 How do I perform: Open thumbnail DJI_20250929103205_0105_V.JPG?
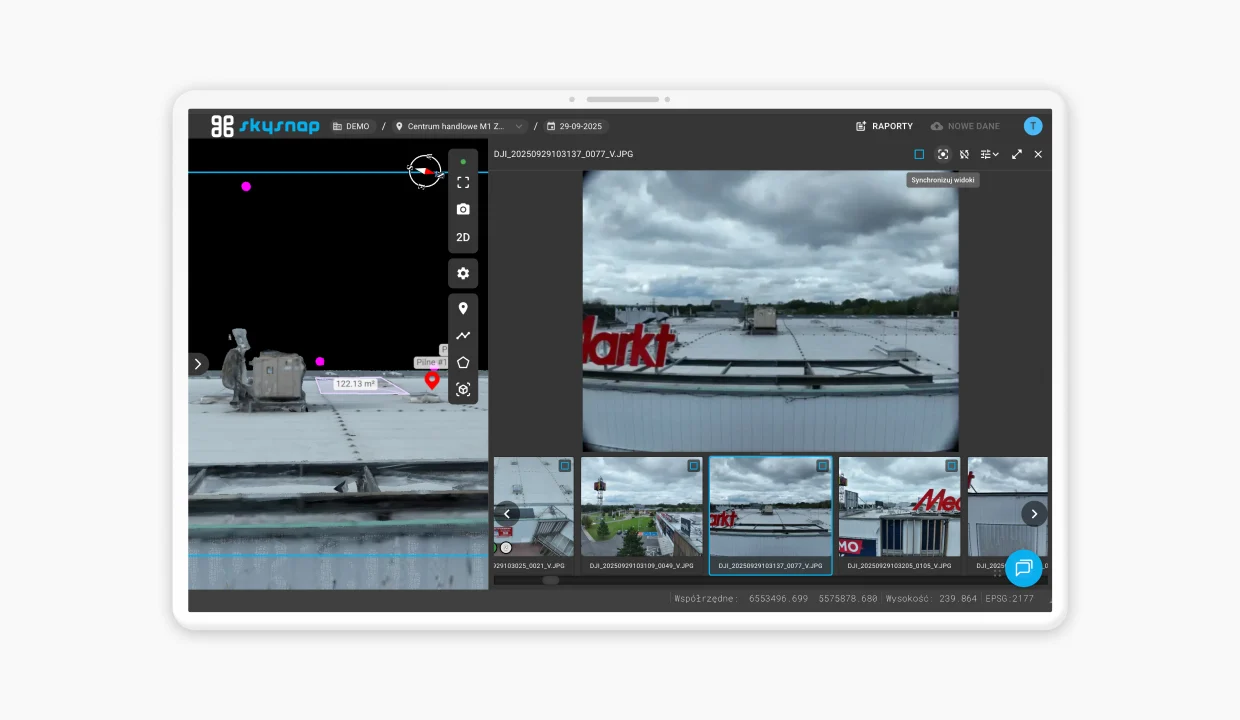[900, 514]
